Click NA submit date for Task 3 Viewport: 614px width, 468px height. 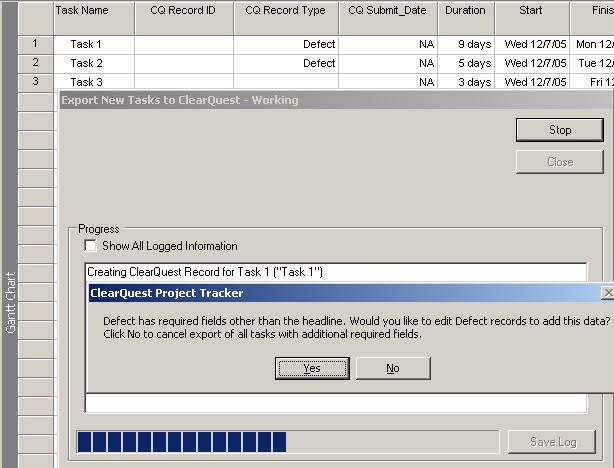[x=388, y=81]
